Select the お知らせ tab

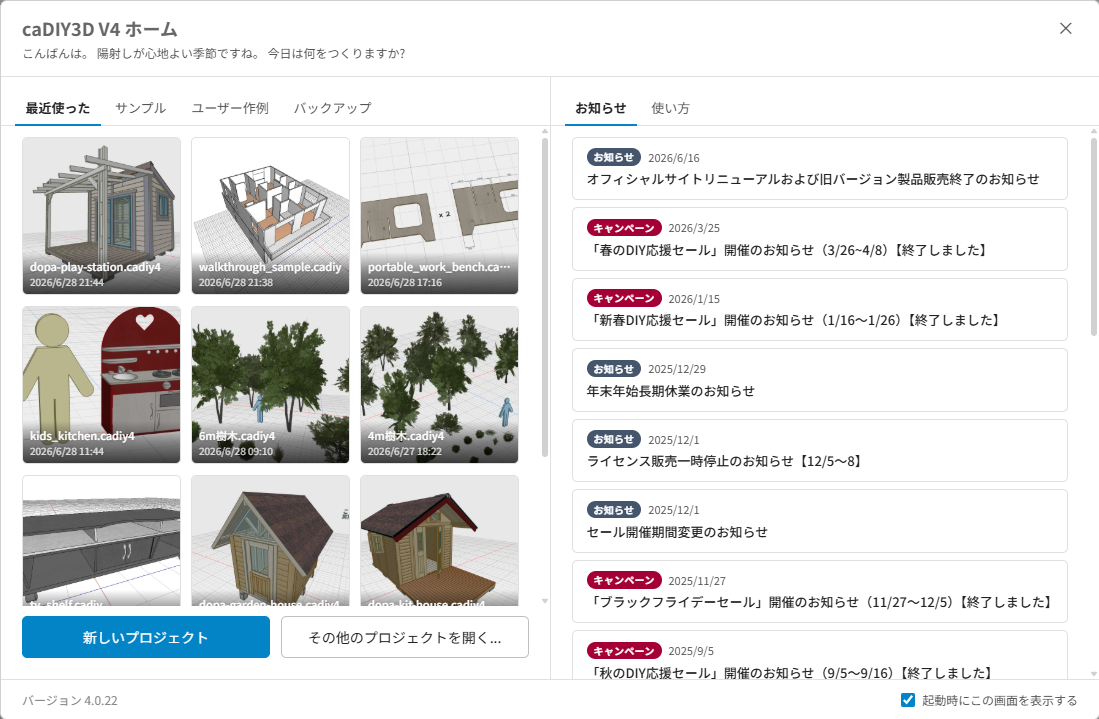pos(601,108)
